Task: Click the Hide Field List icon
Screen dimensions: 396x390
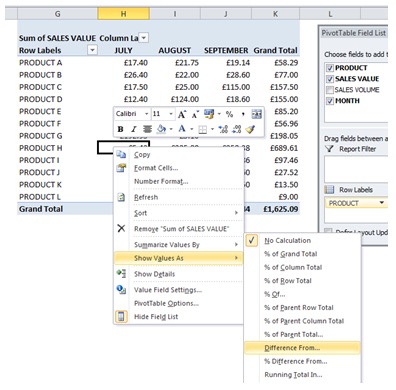Action: pyautogui.click(x=121, y=317)
